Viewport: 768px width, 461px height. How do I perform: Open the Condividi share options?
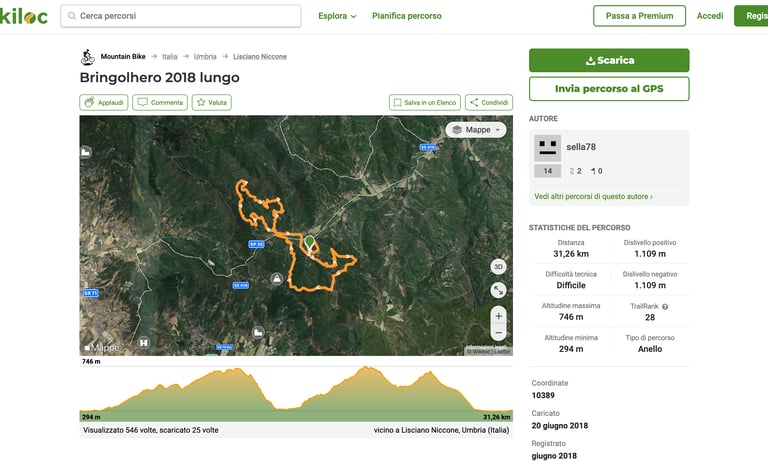[x=489, y=102]
